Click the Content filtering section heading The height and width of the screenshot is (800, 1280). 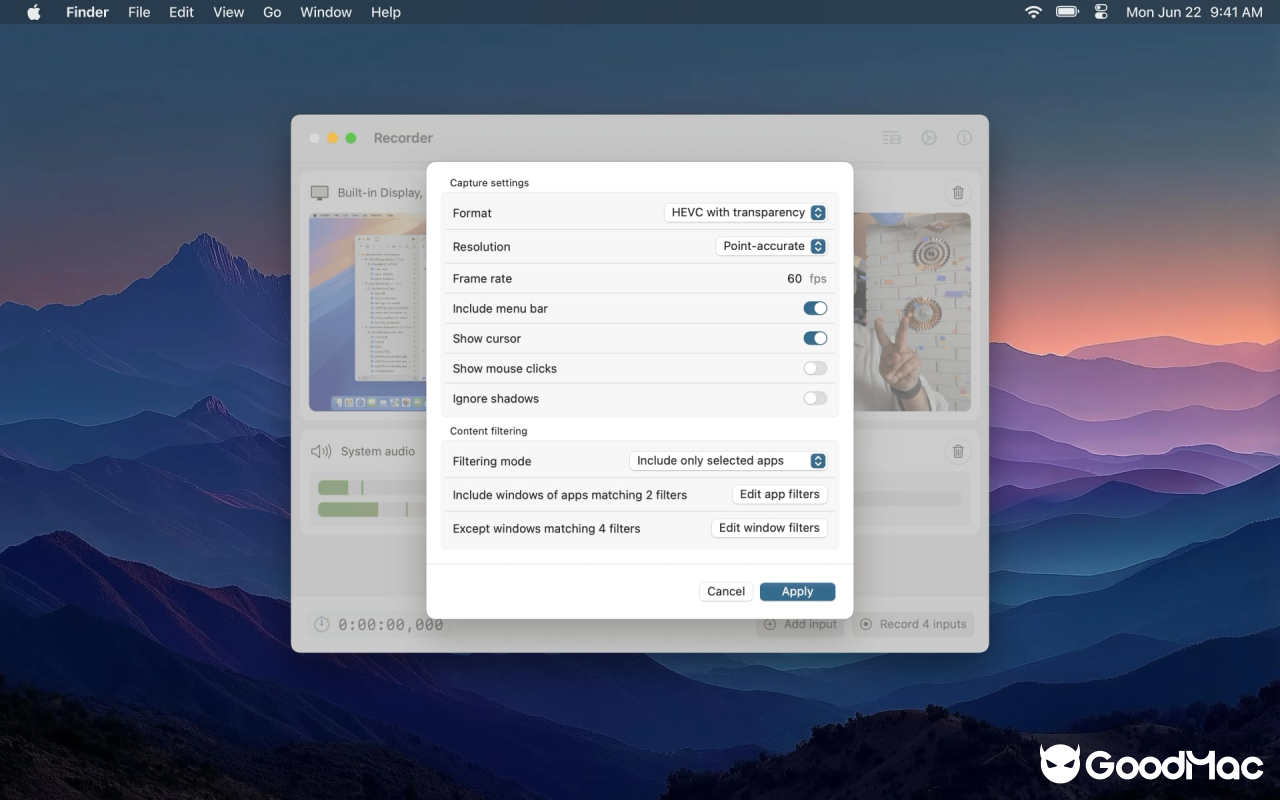[488, 431]
